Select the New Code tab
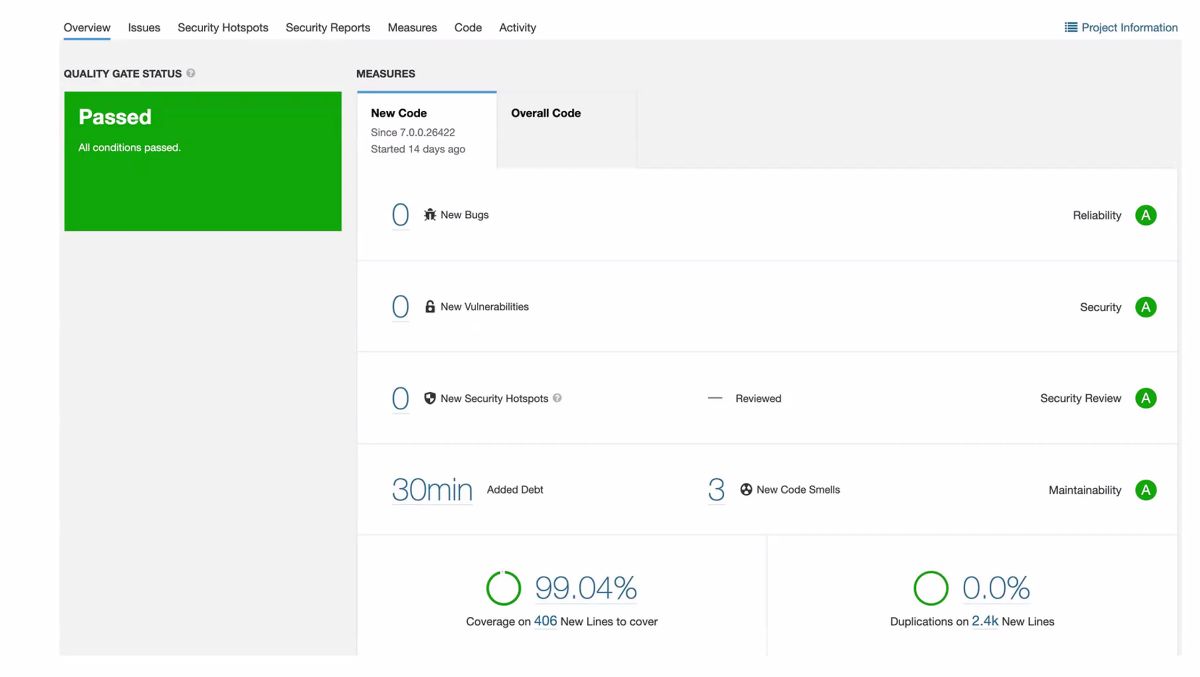Viewport: 1200px width, 677px height. tap(427, 130)
